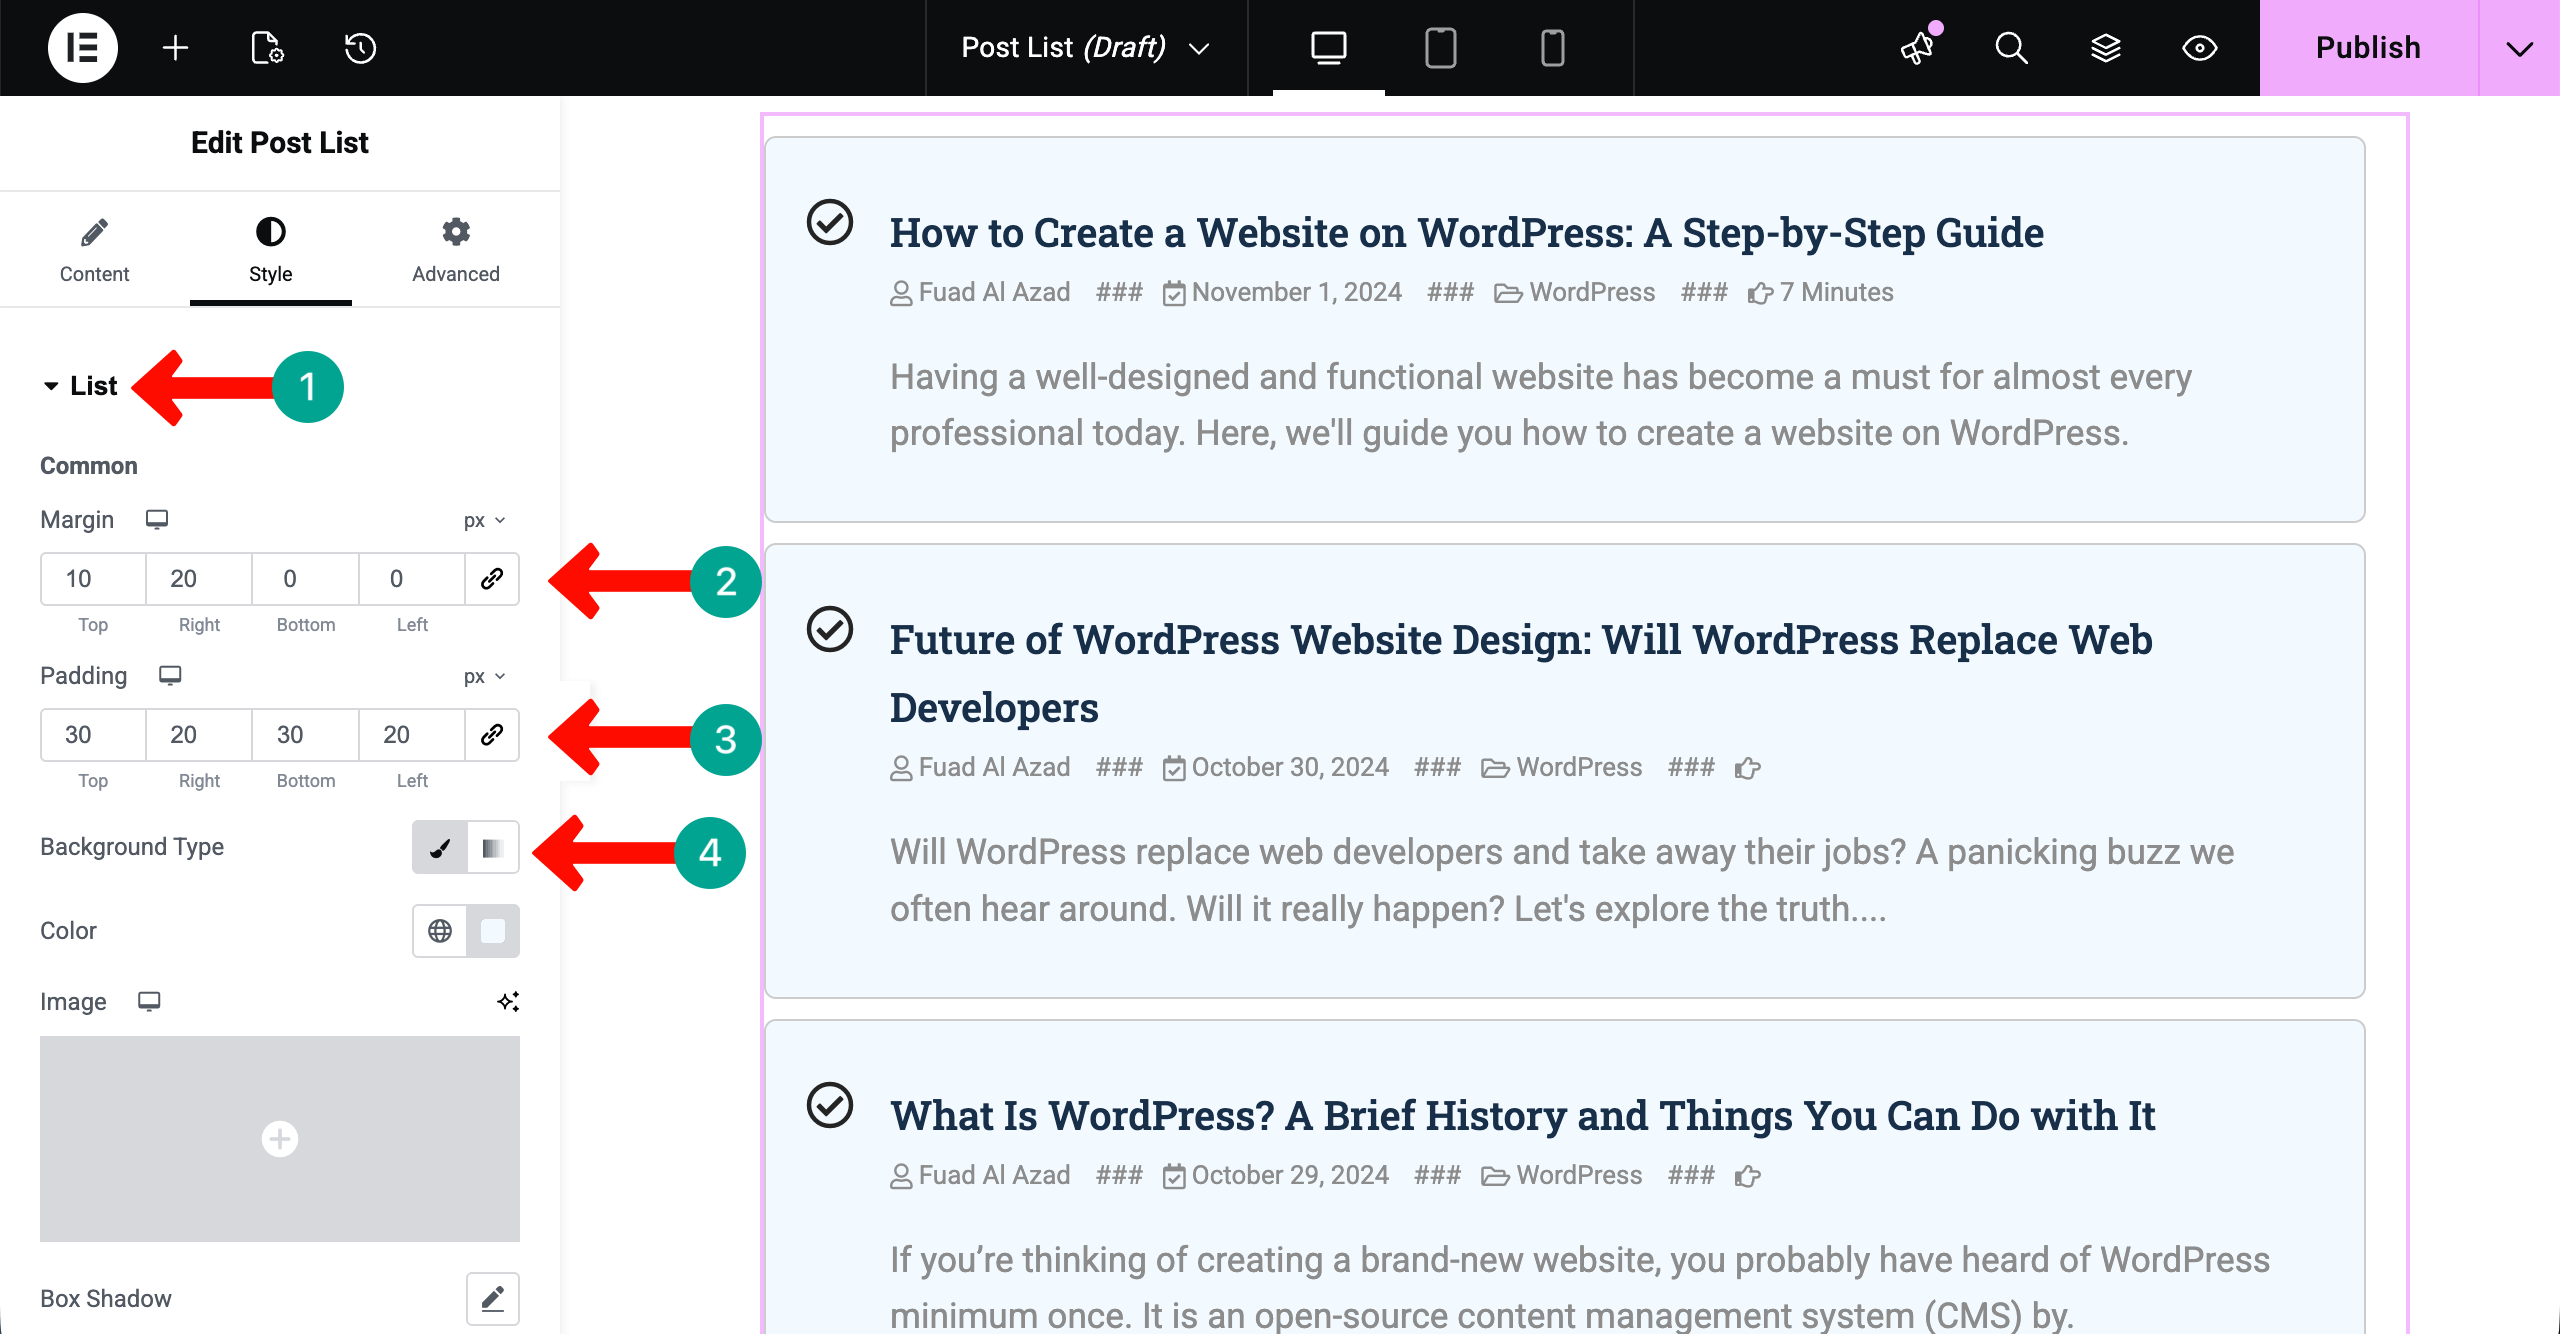2560x1334 pixels.
Task: Open the revision history icon
Action: [x=360, y=48]
